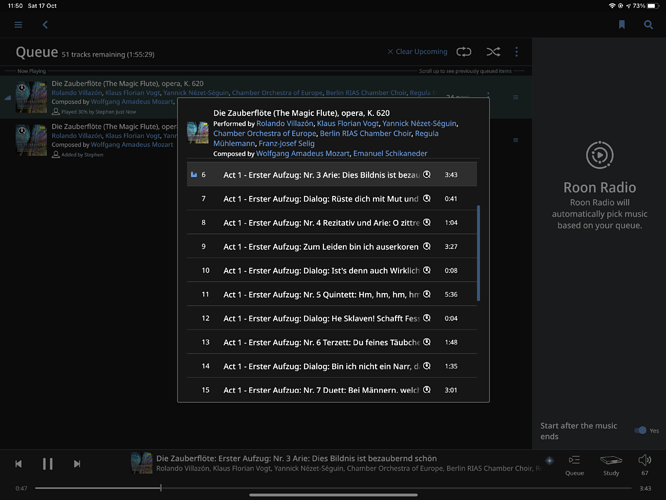Click Clear Upcoming in the queue header
Viewport: 666px width, 500px height.
point(418,51)
